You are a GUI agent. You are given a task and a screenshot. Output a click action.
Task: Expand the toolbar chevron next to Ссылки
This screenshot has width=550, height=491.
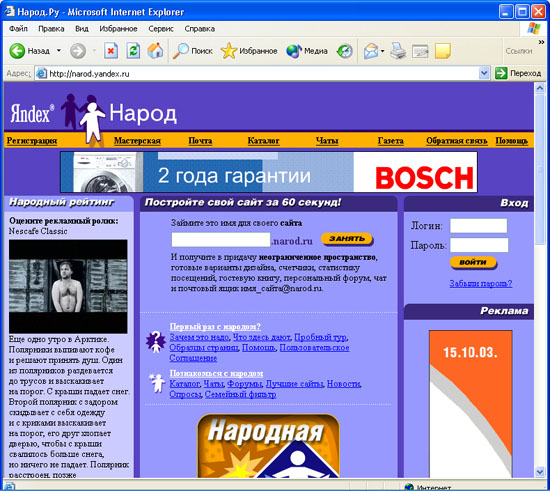[541, 42]
